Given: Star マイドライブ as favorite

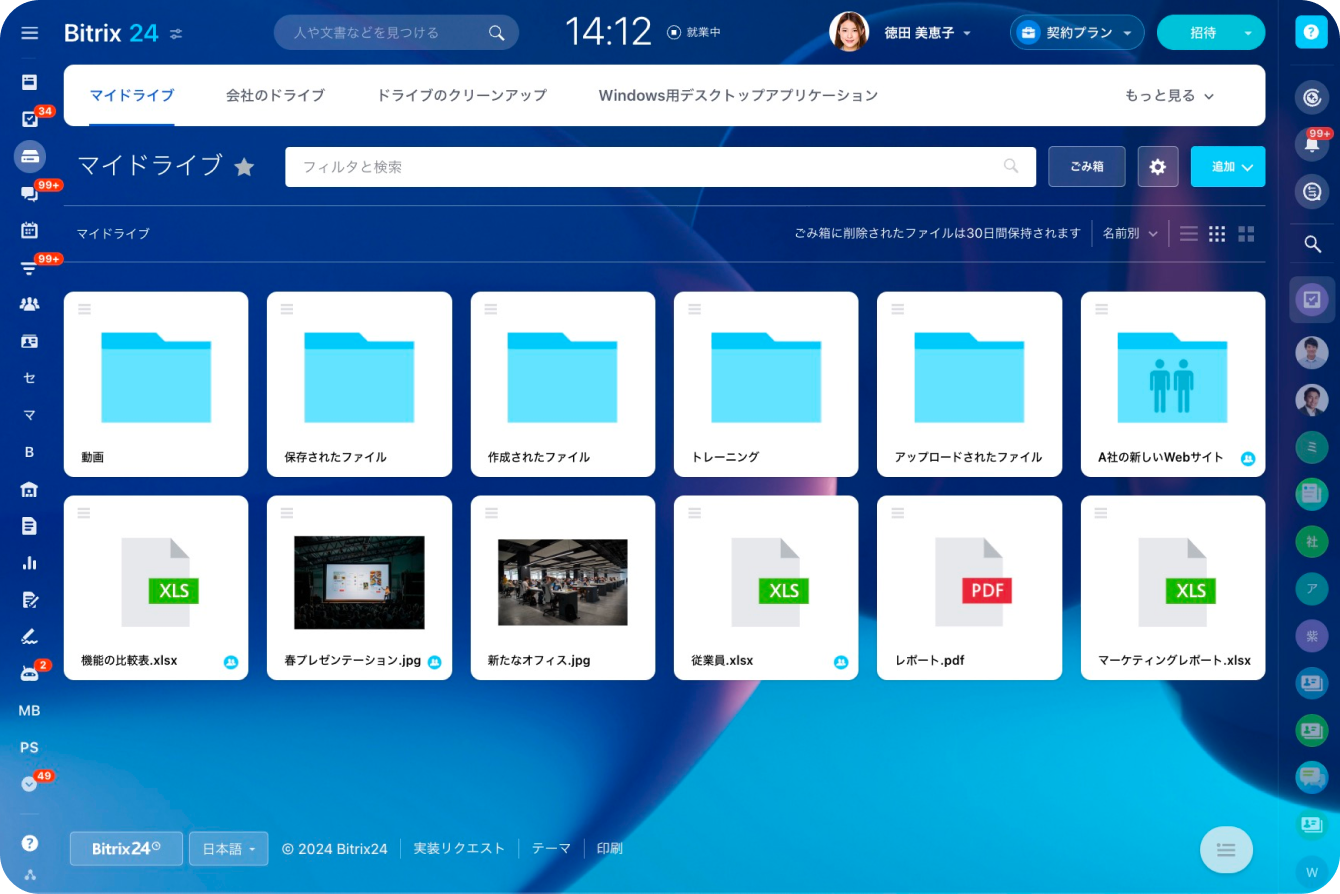Looking at the screenshot, I should 244,167.
